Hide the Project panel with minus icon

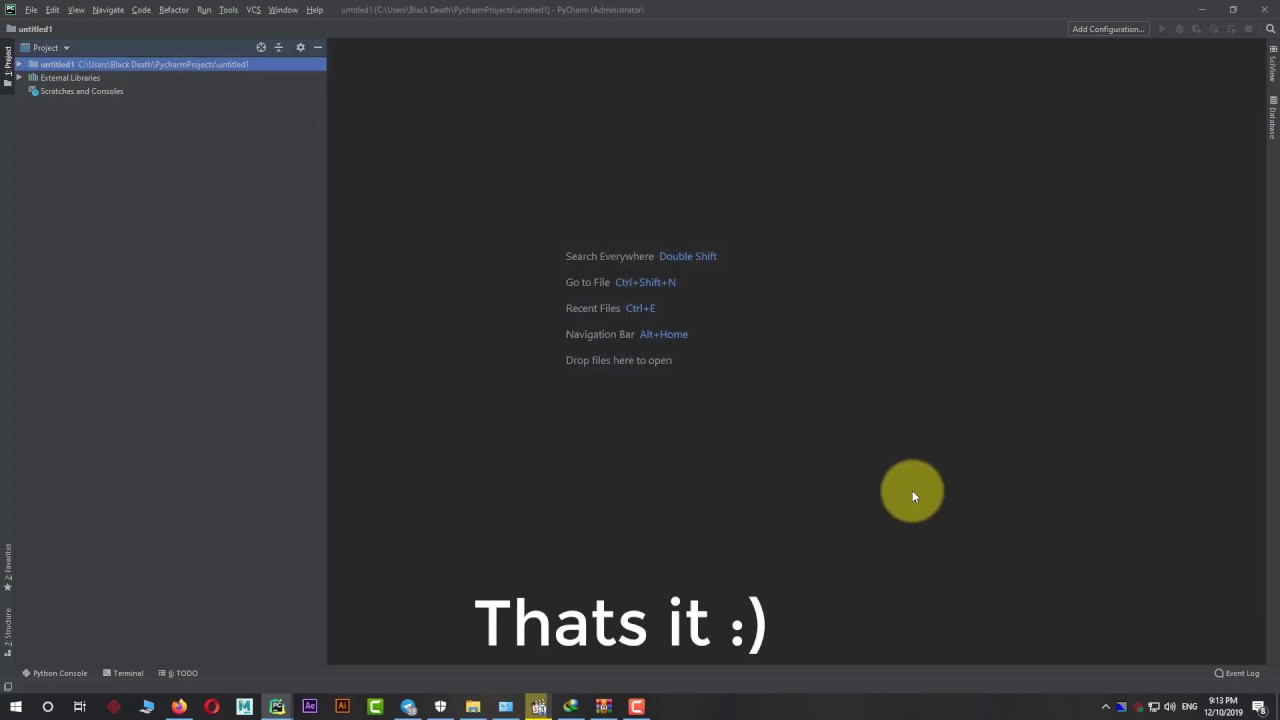coord(318,47)
